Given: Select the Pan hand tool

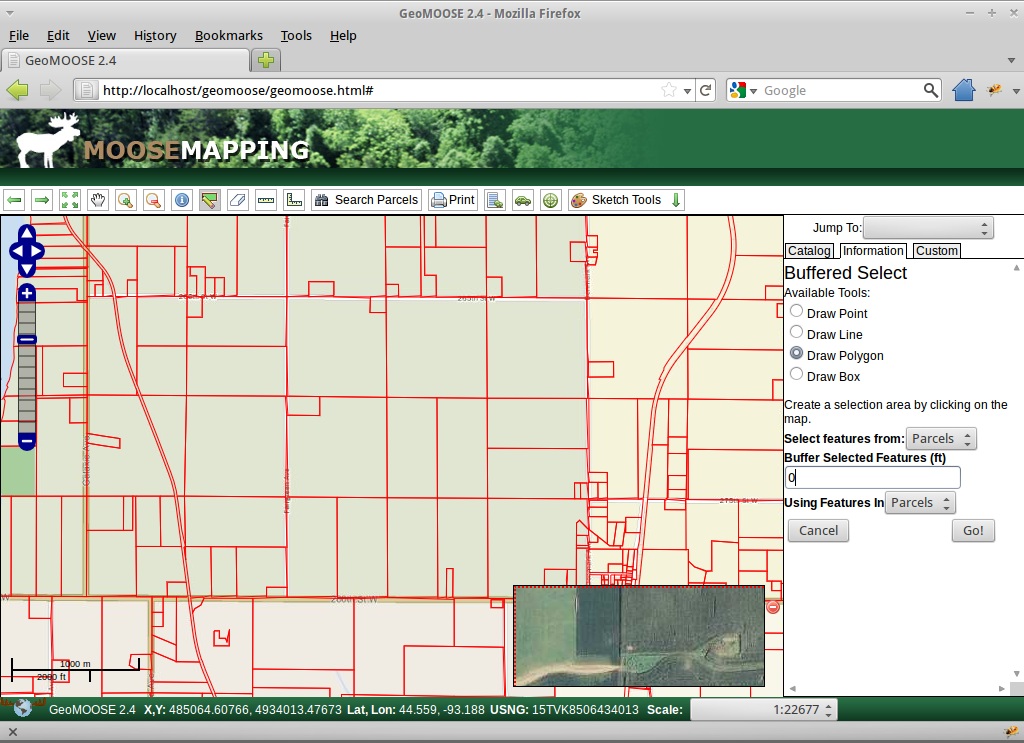Looking at the screenshot, I should click(98, 200).
